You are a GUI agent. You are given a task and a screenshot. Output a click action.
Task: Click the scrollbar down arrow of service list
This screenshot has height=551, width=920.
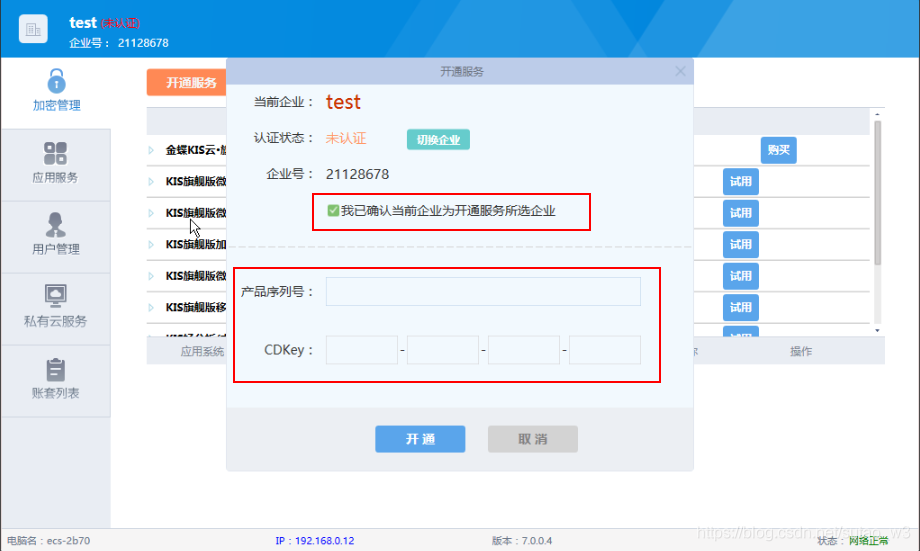tap(878, 331)
